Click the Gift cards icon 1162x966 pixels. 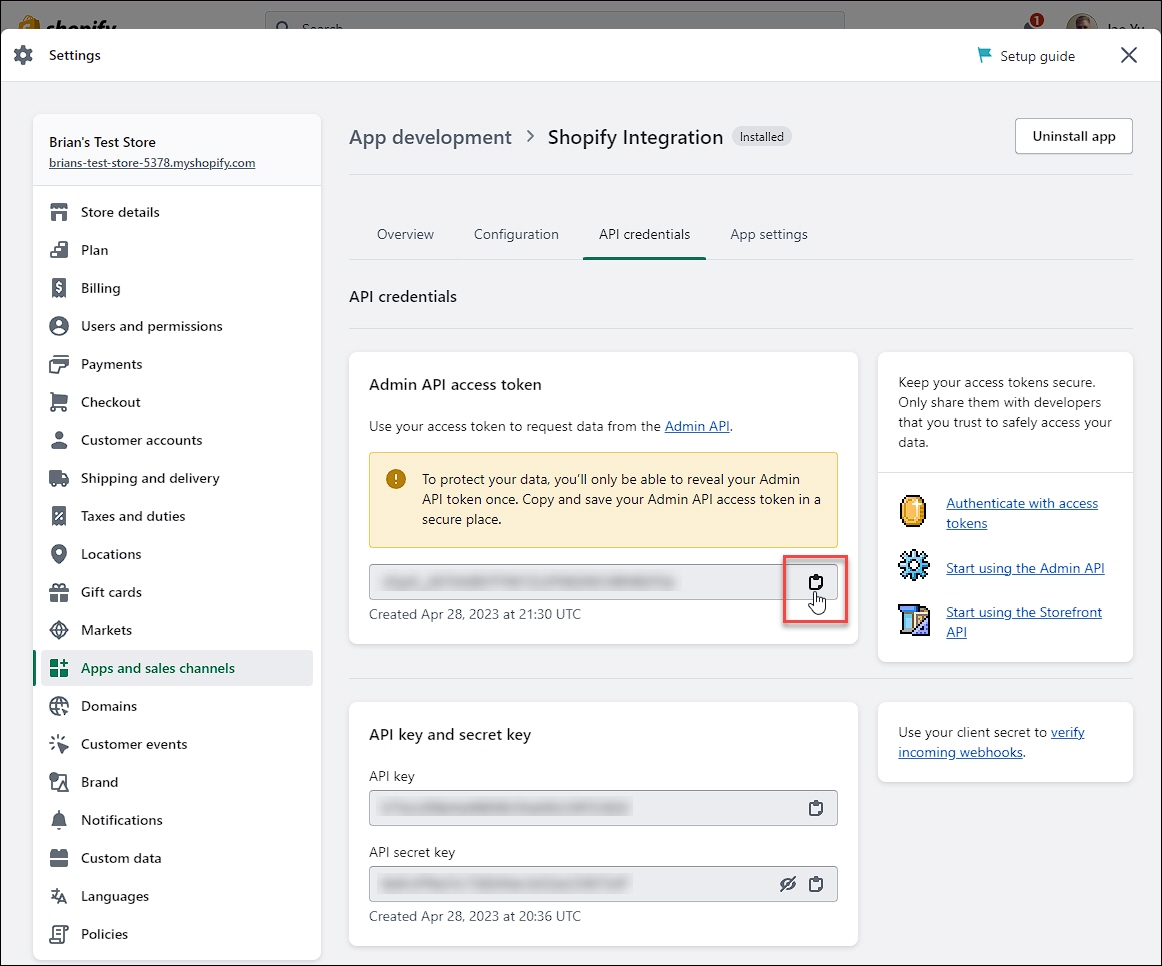(x=59, y=593)
